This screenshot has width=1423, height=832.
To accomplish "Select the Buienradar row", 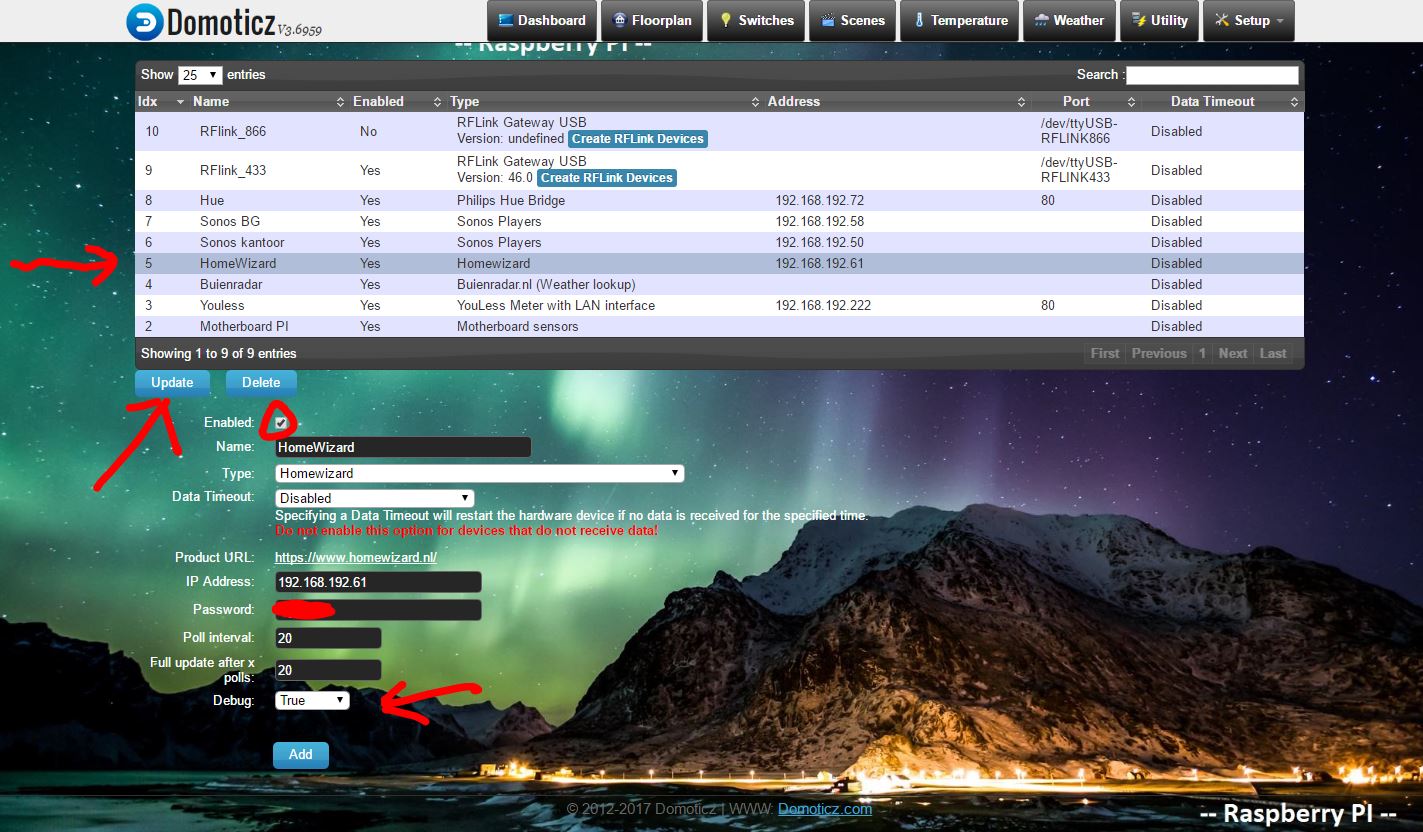I will [x=720, y=284].
